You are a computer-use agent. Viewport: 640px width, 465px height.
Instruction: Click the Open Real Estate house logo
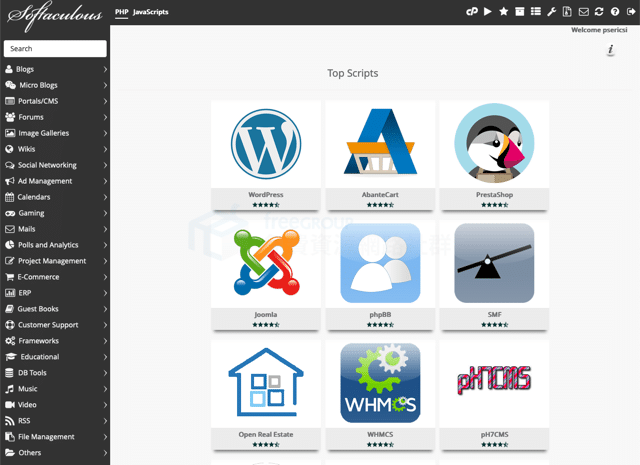[x=266, y=382]
